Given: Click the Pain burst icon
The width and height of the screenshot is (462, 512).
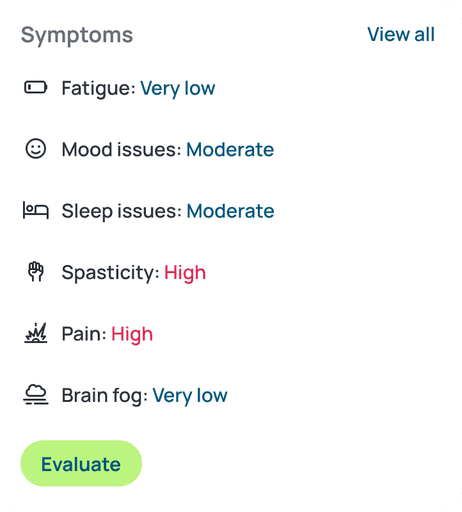Looking at the screenshot, I should pos(36,333).
